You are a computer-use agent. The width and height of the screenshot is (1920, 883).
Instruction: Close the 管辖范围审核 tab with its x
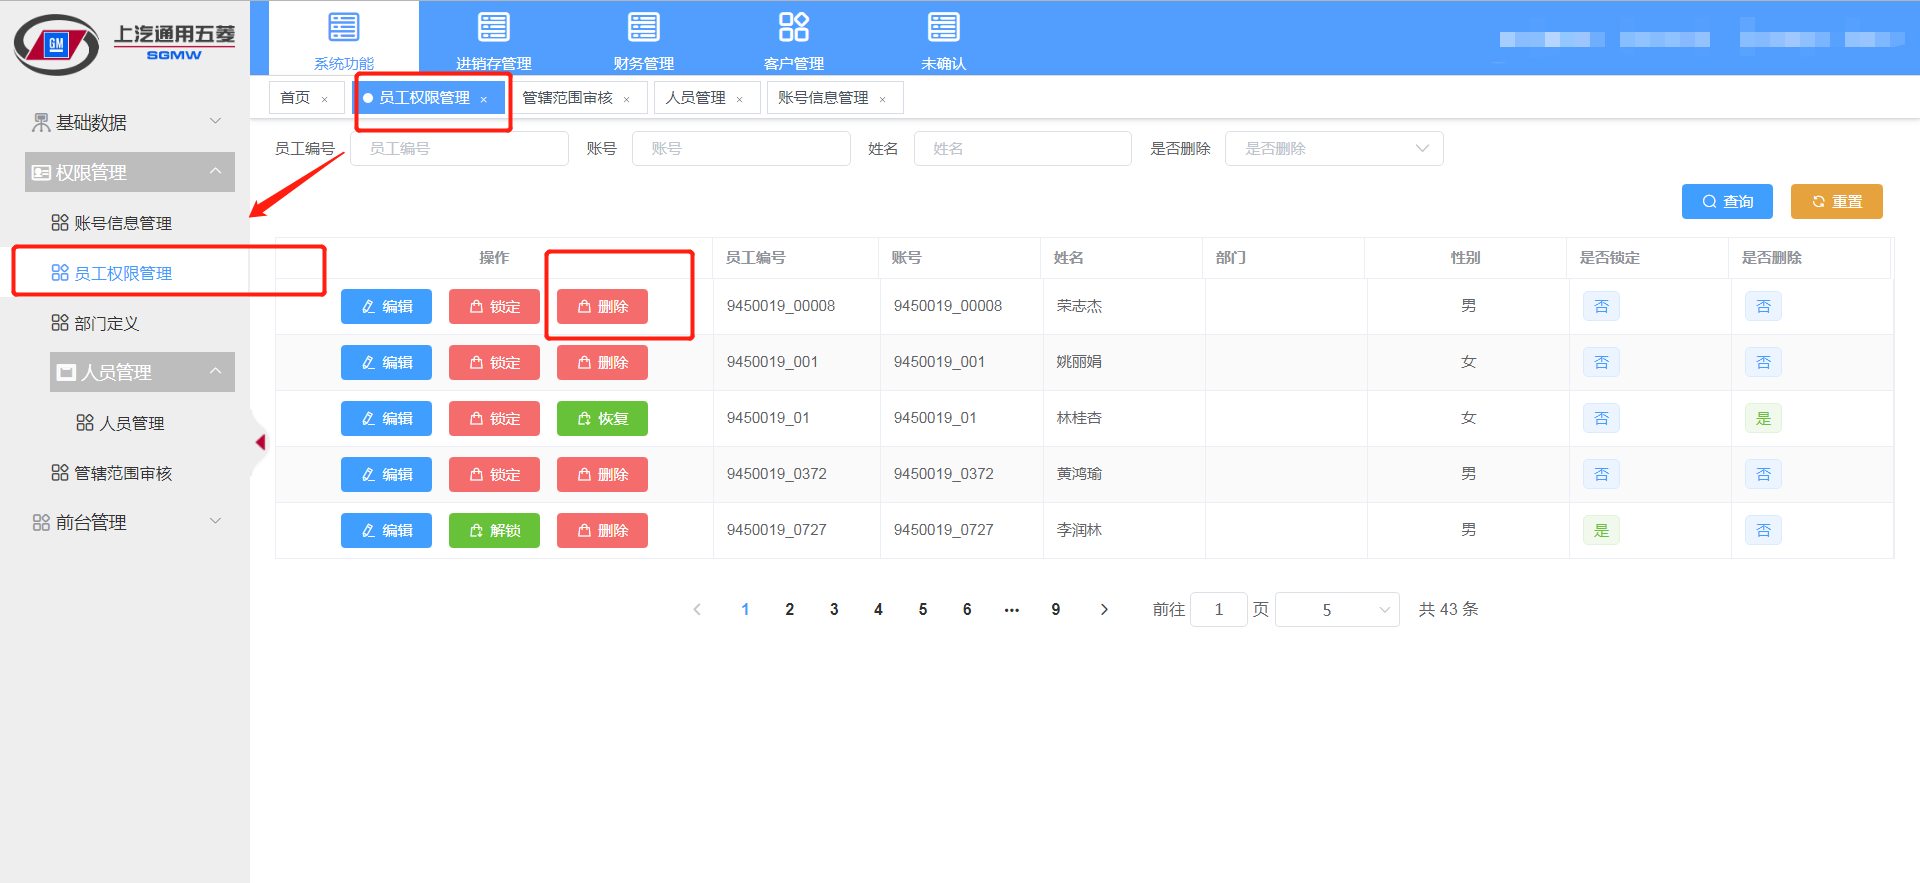coord(627,99)
